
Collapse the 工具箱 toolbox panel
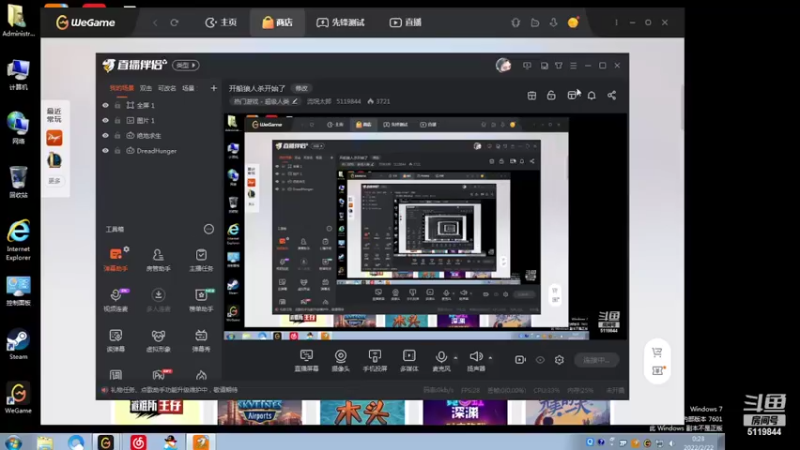209,229
